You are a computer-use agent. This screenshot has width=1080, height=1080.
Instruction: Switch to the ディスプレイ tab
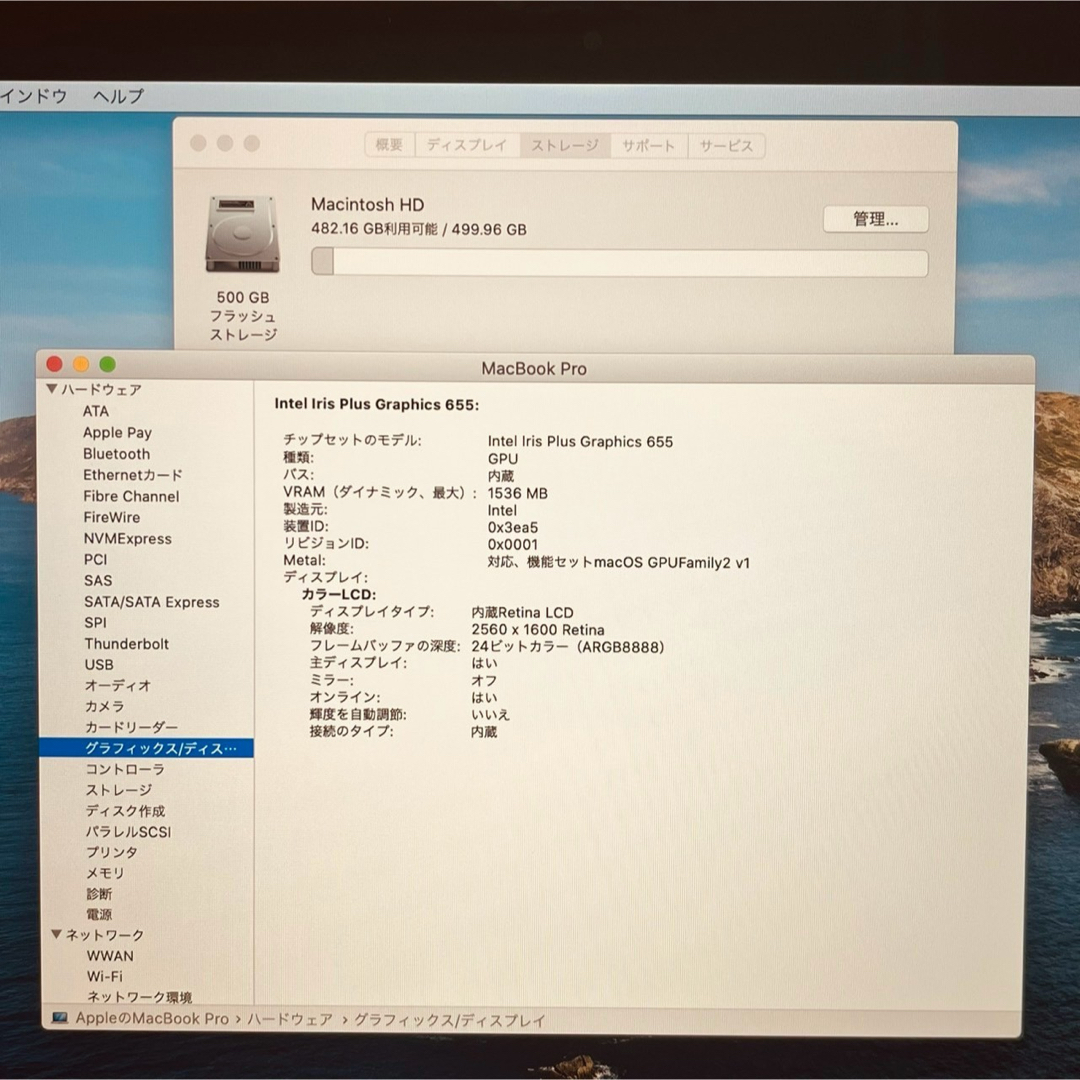(467, 145)
